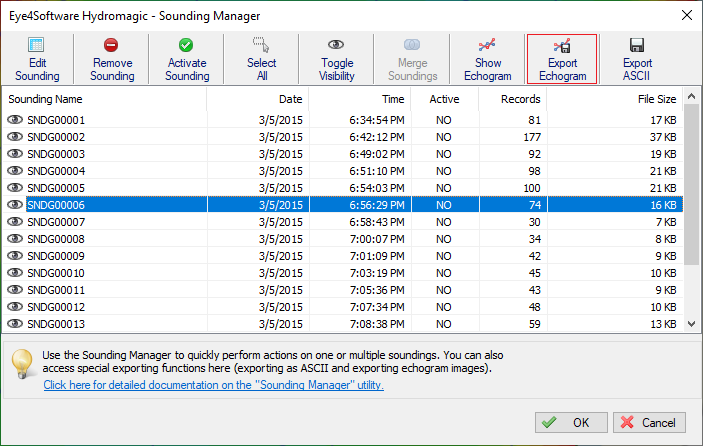Toggle eye icon for SNDG00009
Screen dimensions: 703x446
coord(15,256)
